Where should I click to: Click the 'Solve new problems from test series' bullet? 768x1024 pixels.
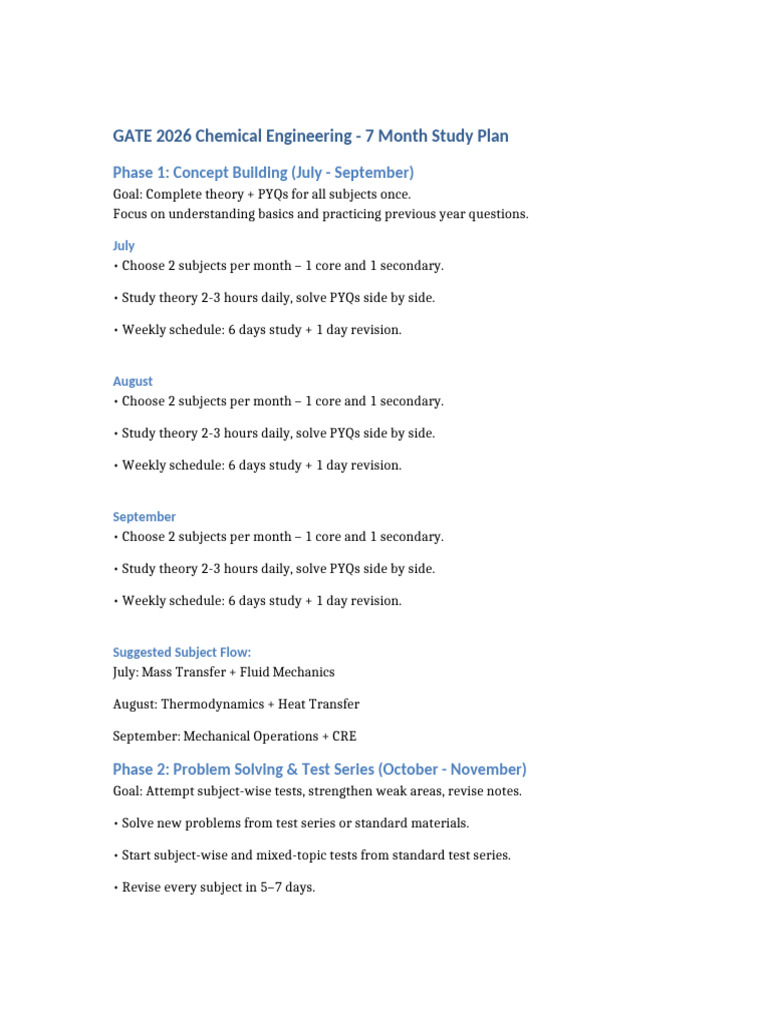click(x=291, y=823)
